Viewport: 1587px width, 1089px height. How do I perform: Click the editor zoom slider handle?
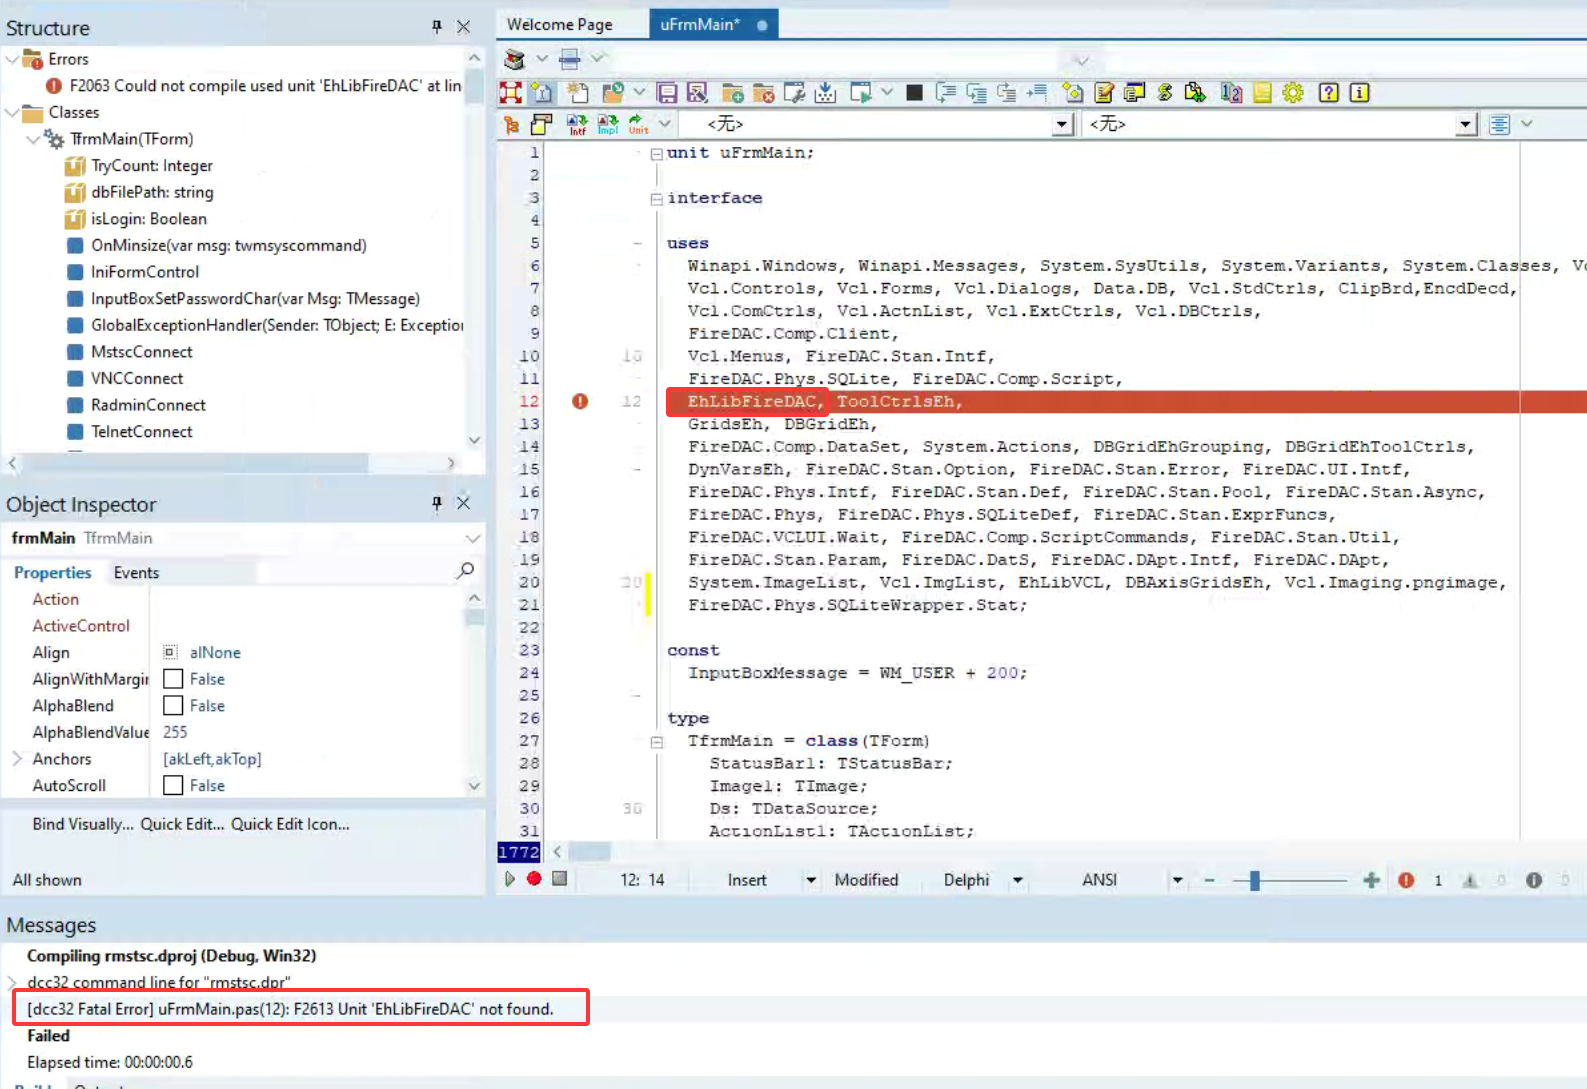[x=1254, y=880]
